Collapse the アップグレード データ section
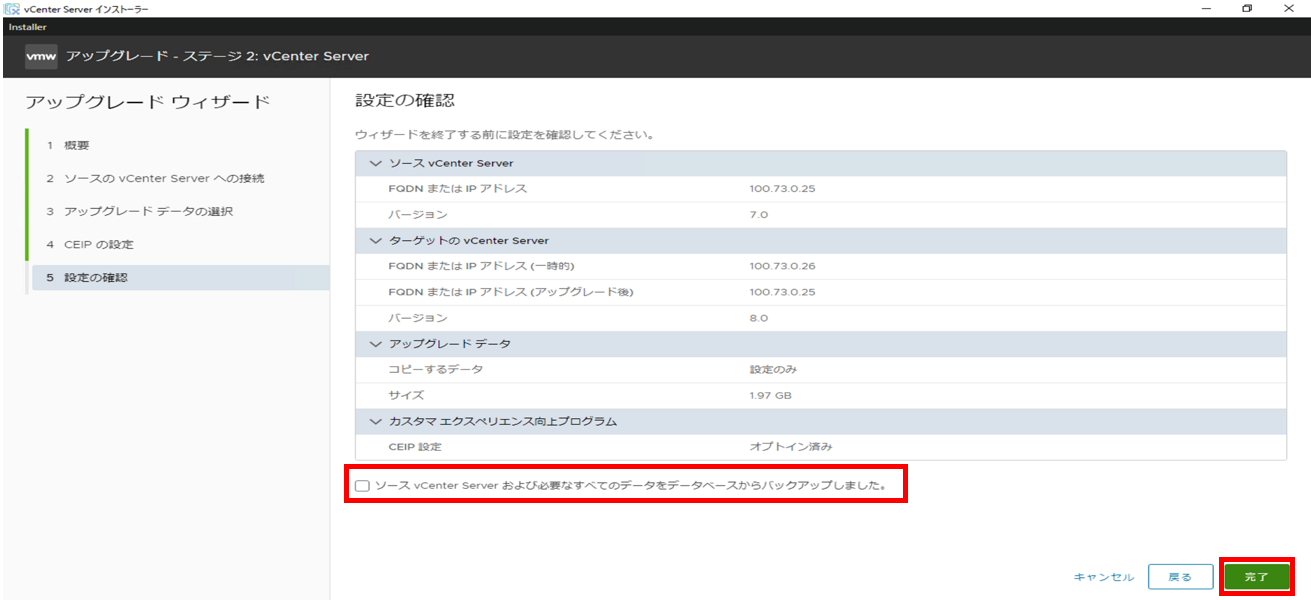1311x600 pixels. click(x=376, y=344)
